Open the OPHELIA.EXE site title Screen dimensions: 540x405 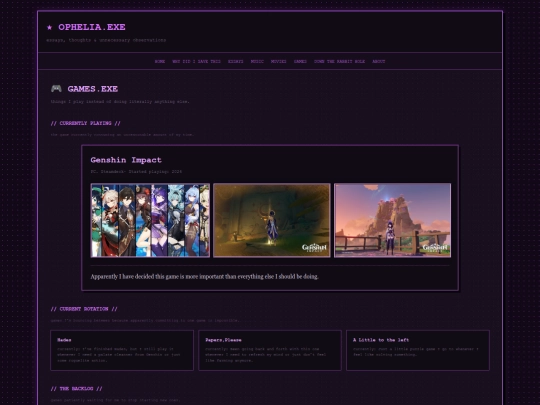[x=92, y=27]
